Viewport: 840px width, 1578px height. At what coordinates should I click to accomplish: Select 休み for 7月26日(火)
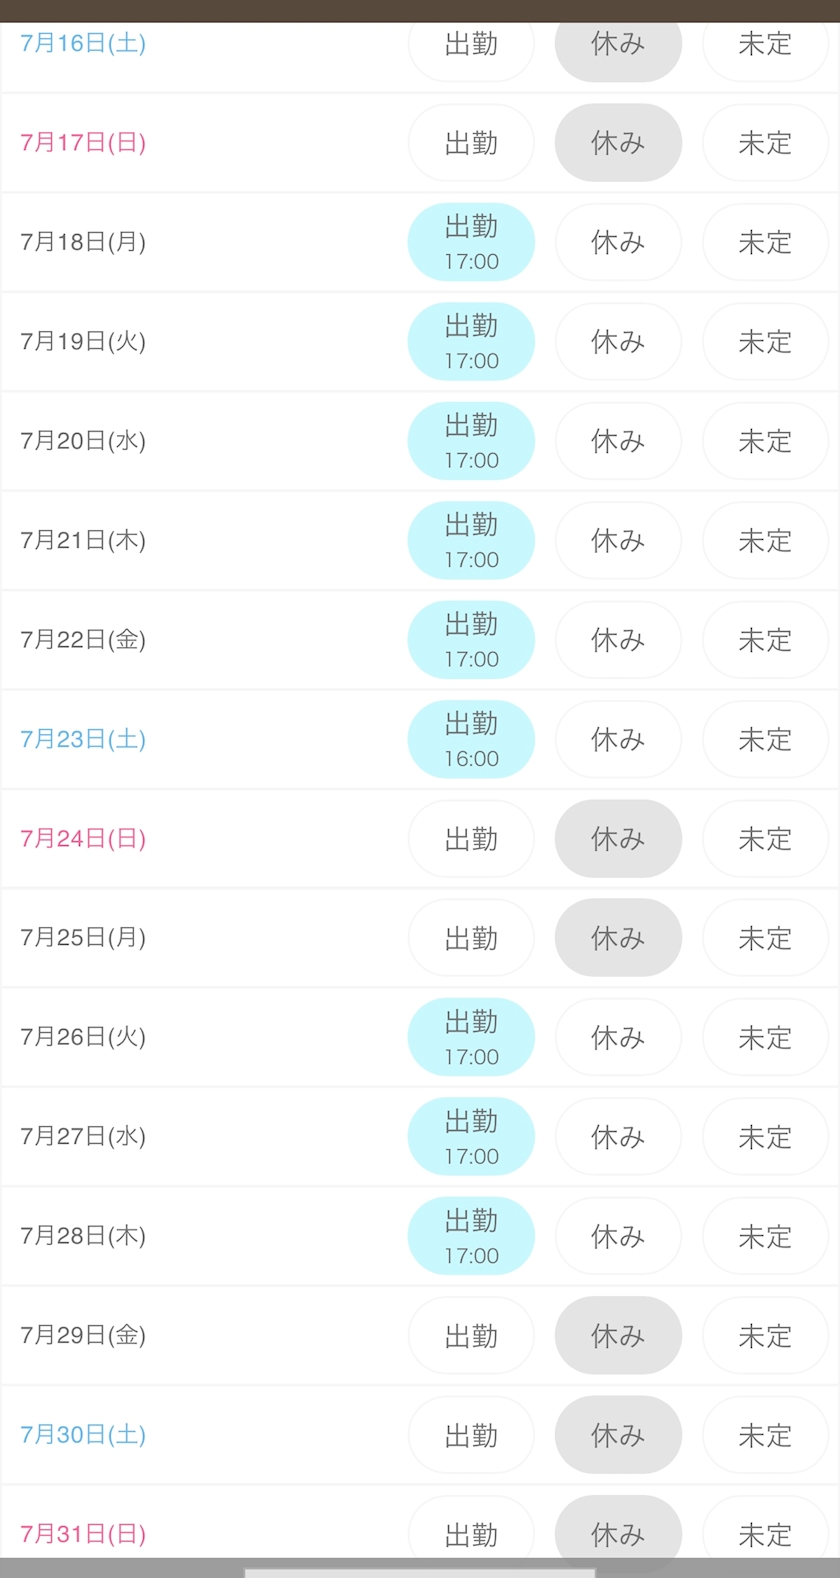[x=618, y=1038]
